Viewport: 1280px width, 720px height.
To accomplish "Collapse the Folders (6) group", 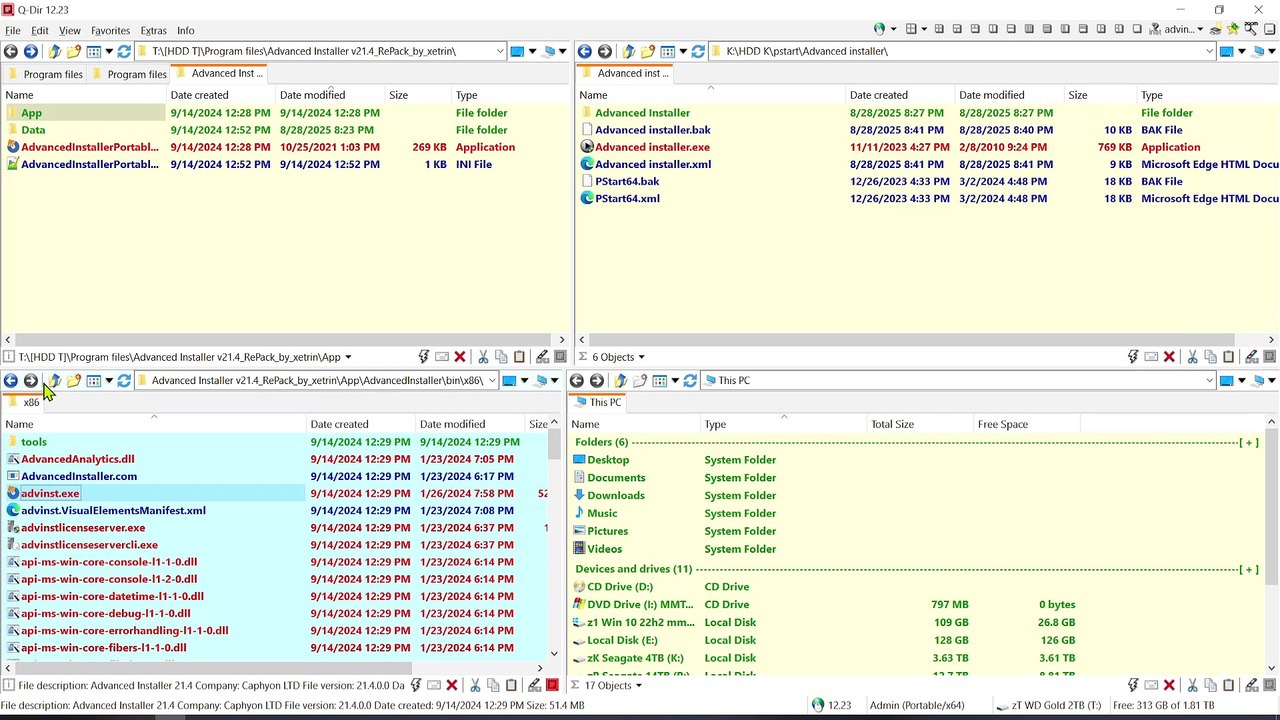I will (1249, 442).
